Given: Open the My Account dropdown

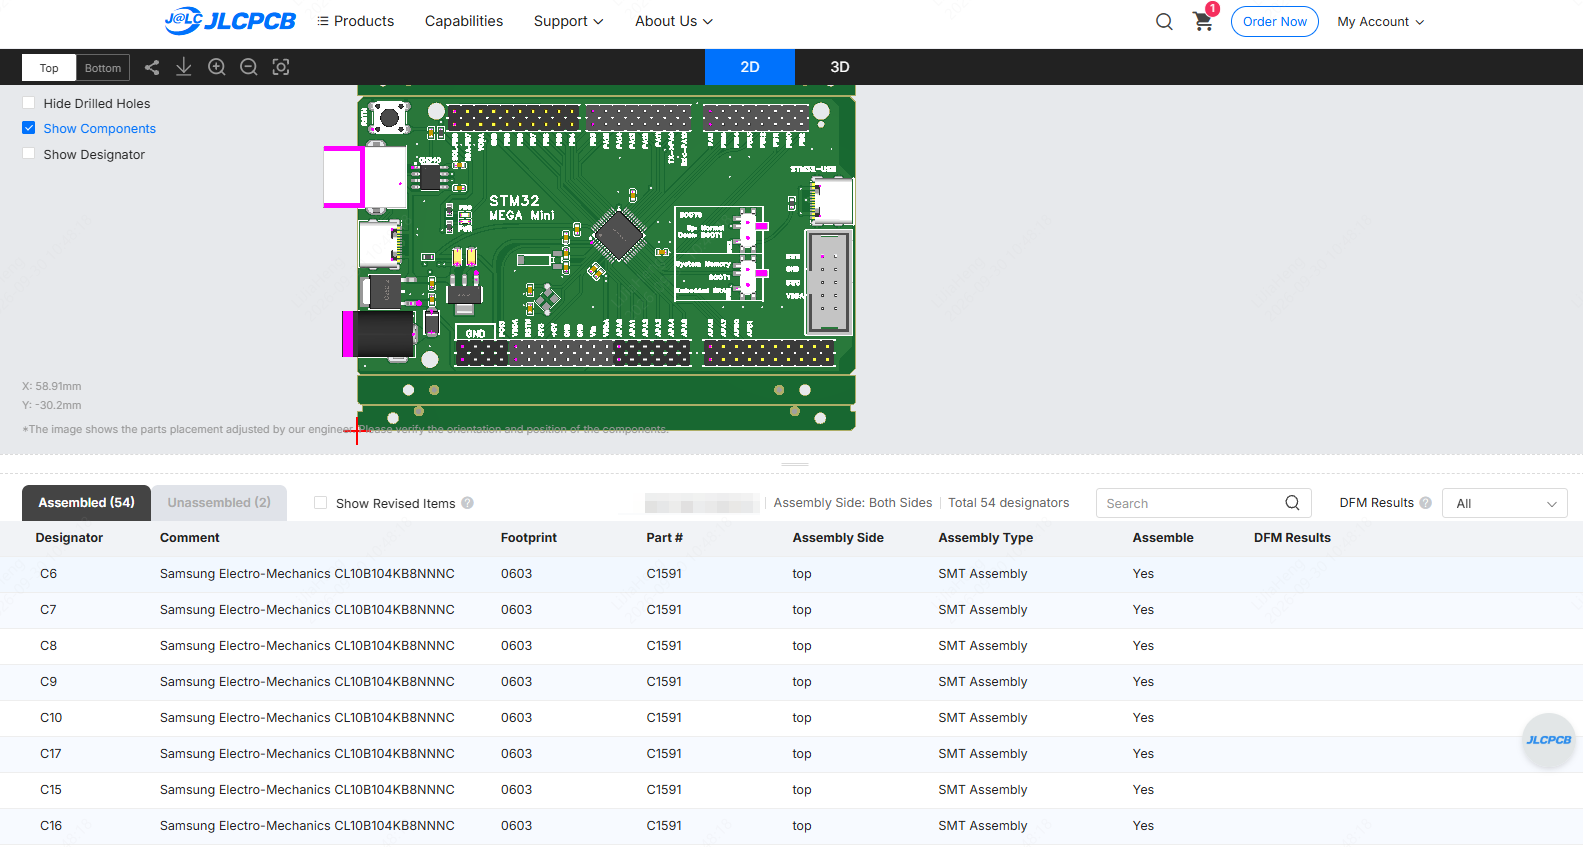Looking at the screenshot, I should click(x=1381, y=21).
